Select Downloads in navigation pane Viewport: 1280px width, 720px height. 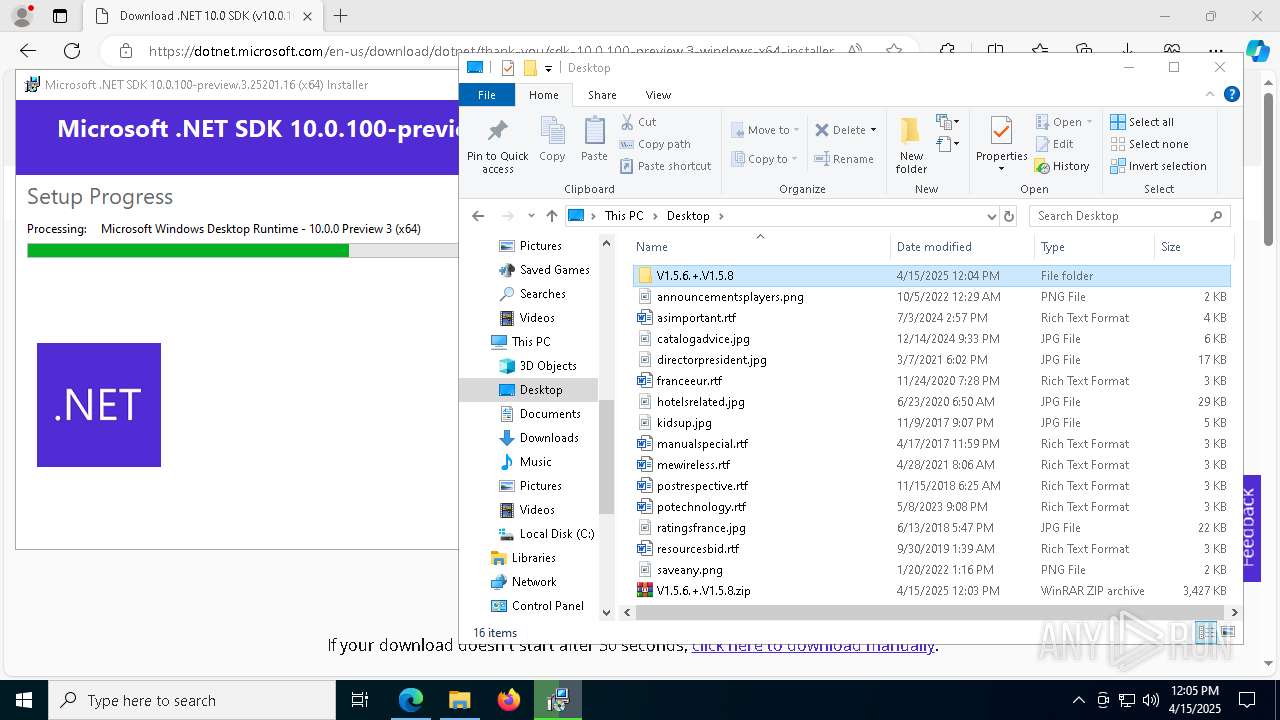coord(548,437)
